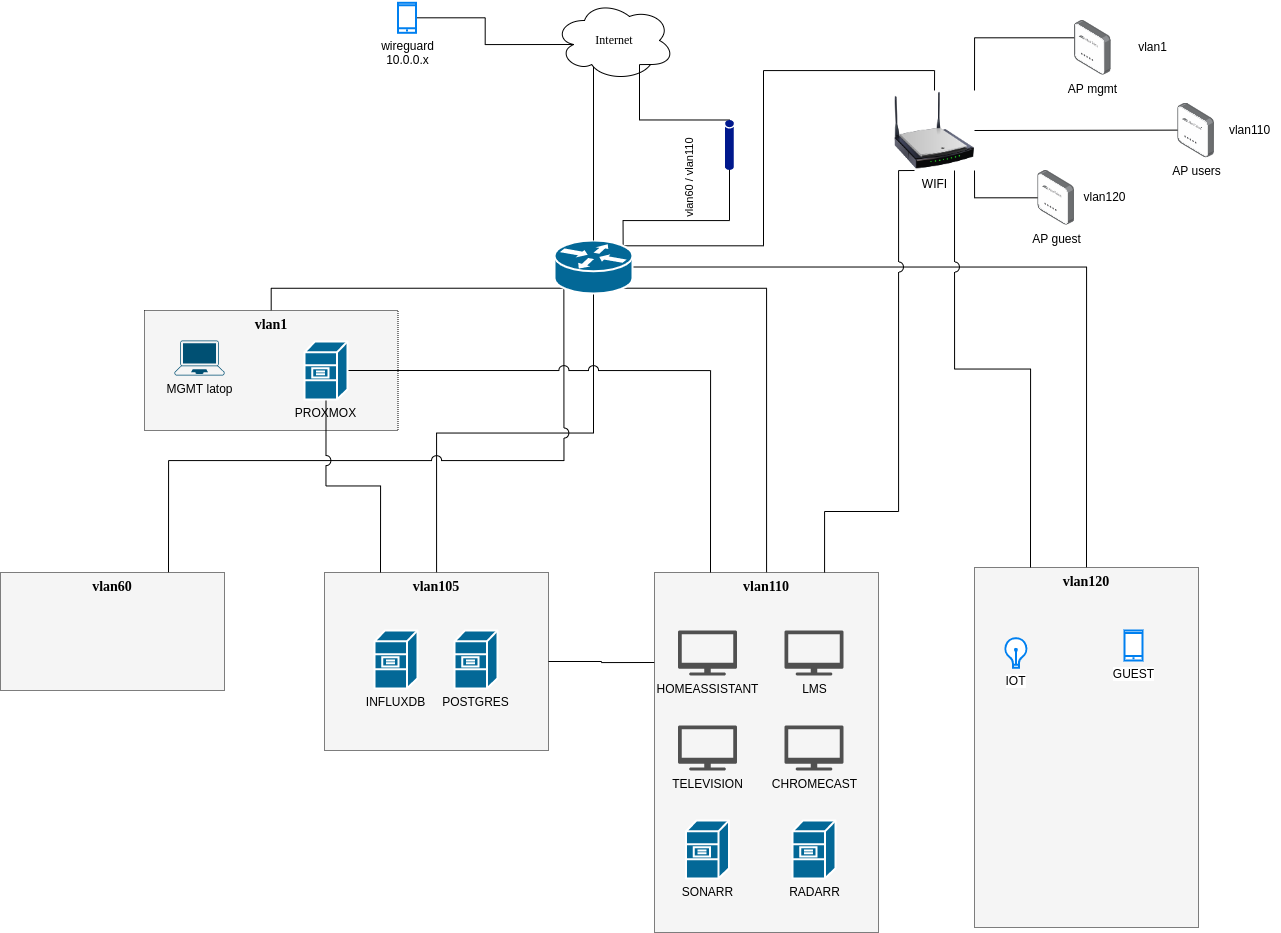
Task: Select the PROXMOX server icon
Action: point(326,370)
